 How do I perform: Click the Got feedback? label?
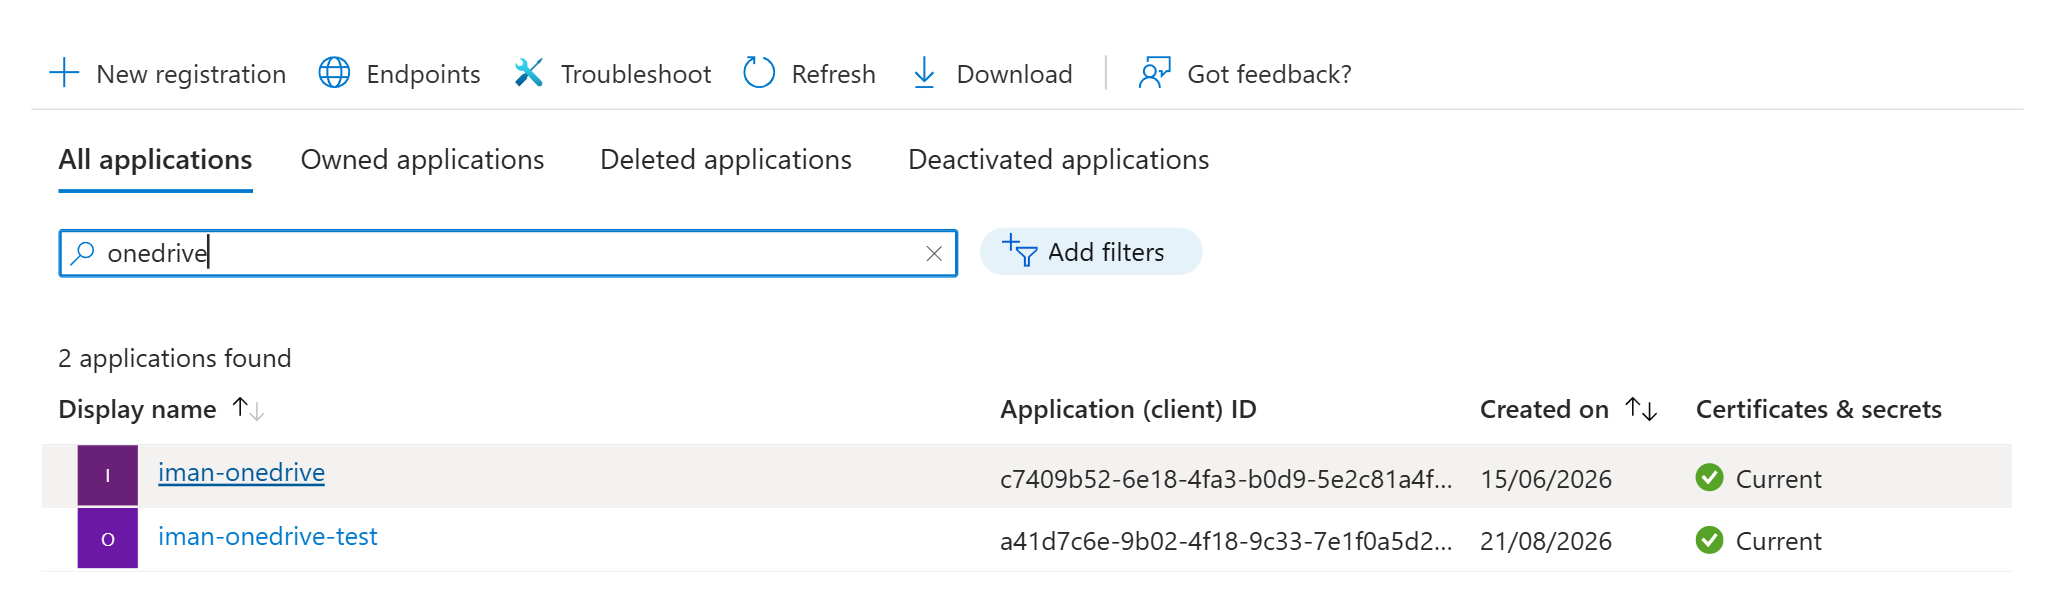[1269, 74]
